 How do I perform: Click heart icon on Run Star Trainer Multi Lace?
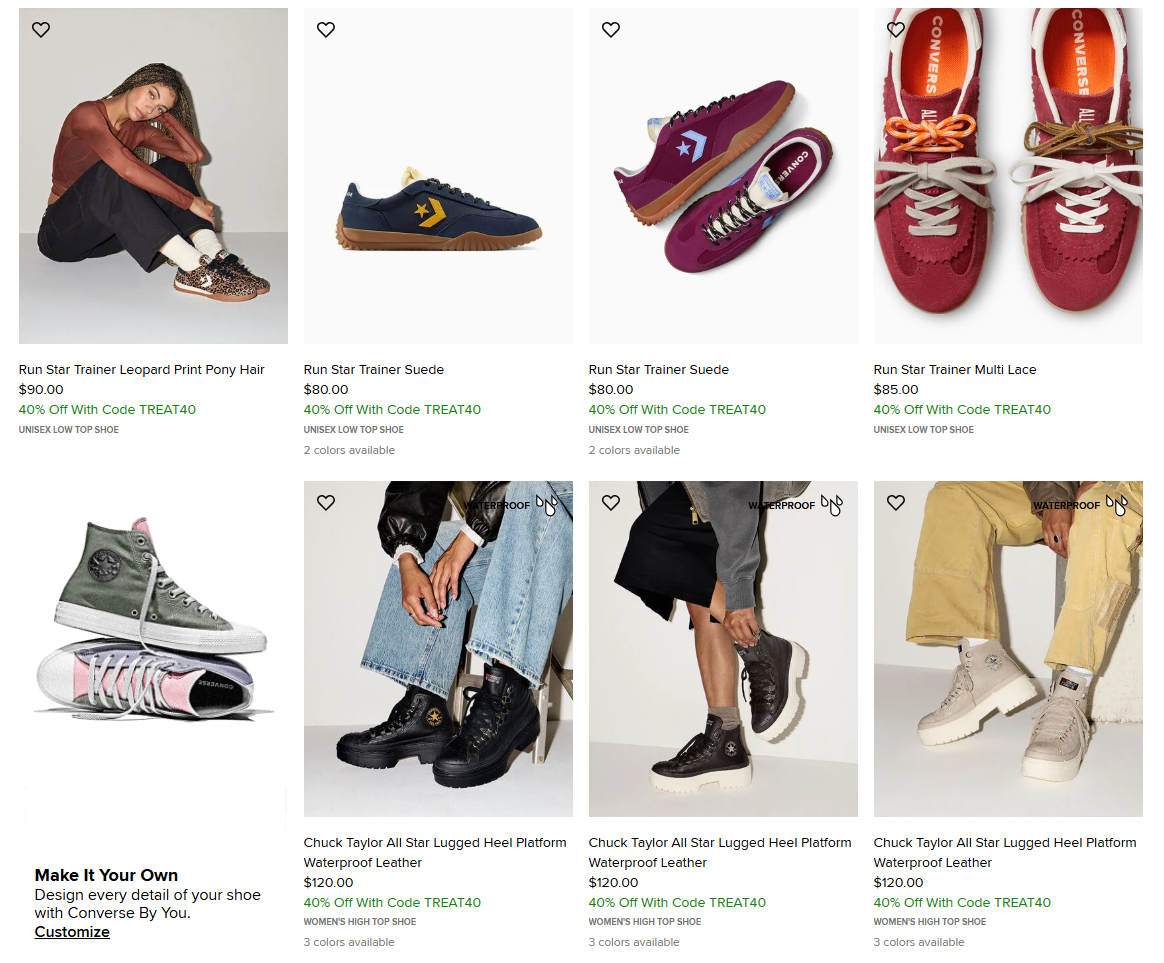coord(896,30)
